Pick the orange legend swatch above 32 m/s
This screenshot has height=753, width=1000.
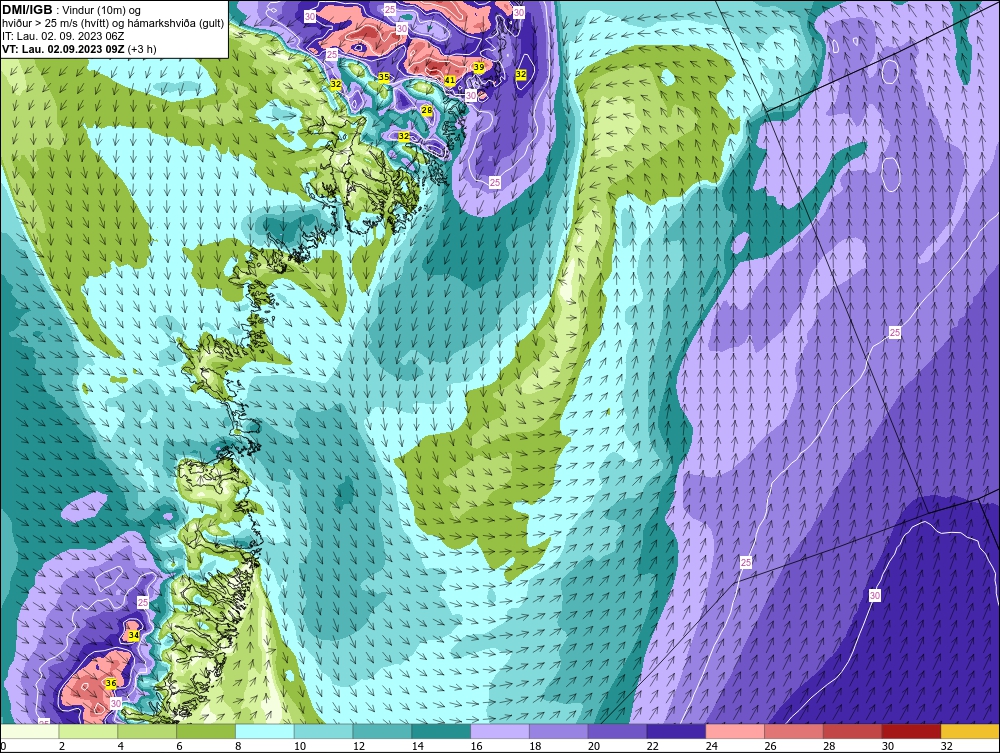pos(970,731)
